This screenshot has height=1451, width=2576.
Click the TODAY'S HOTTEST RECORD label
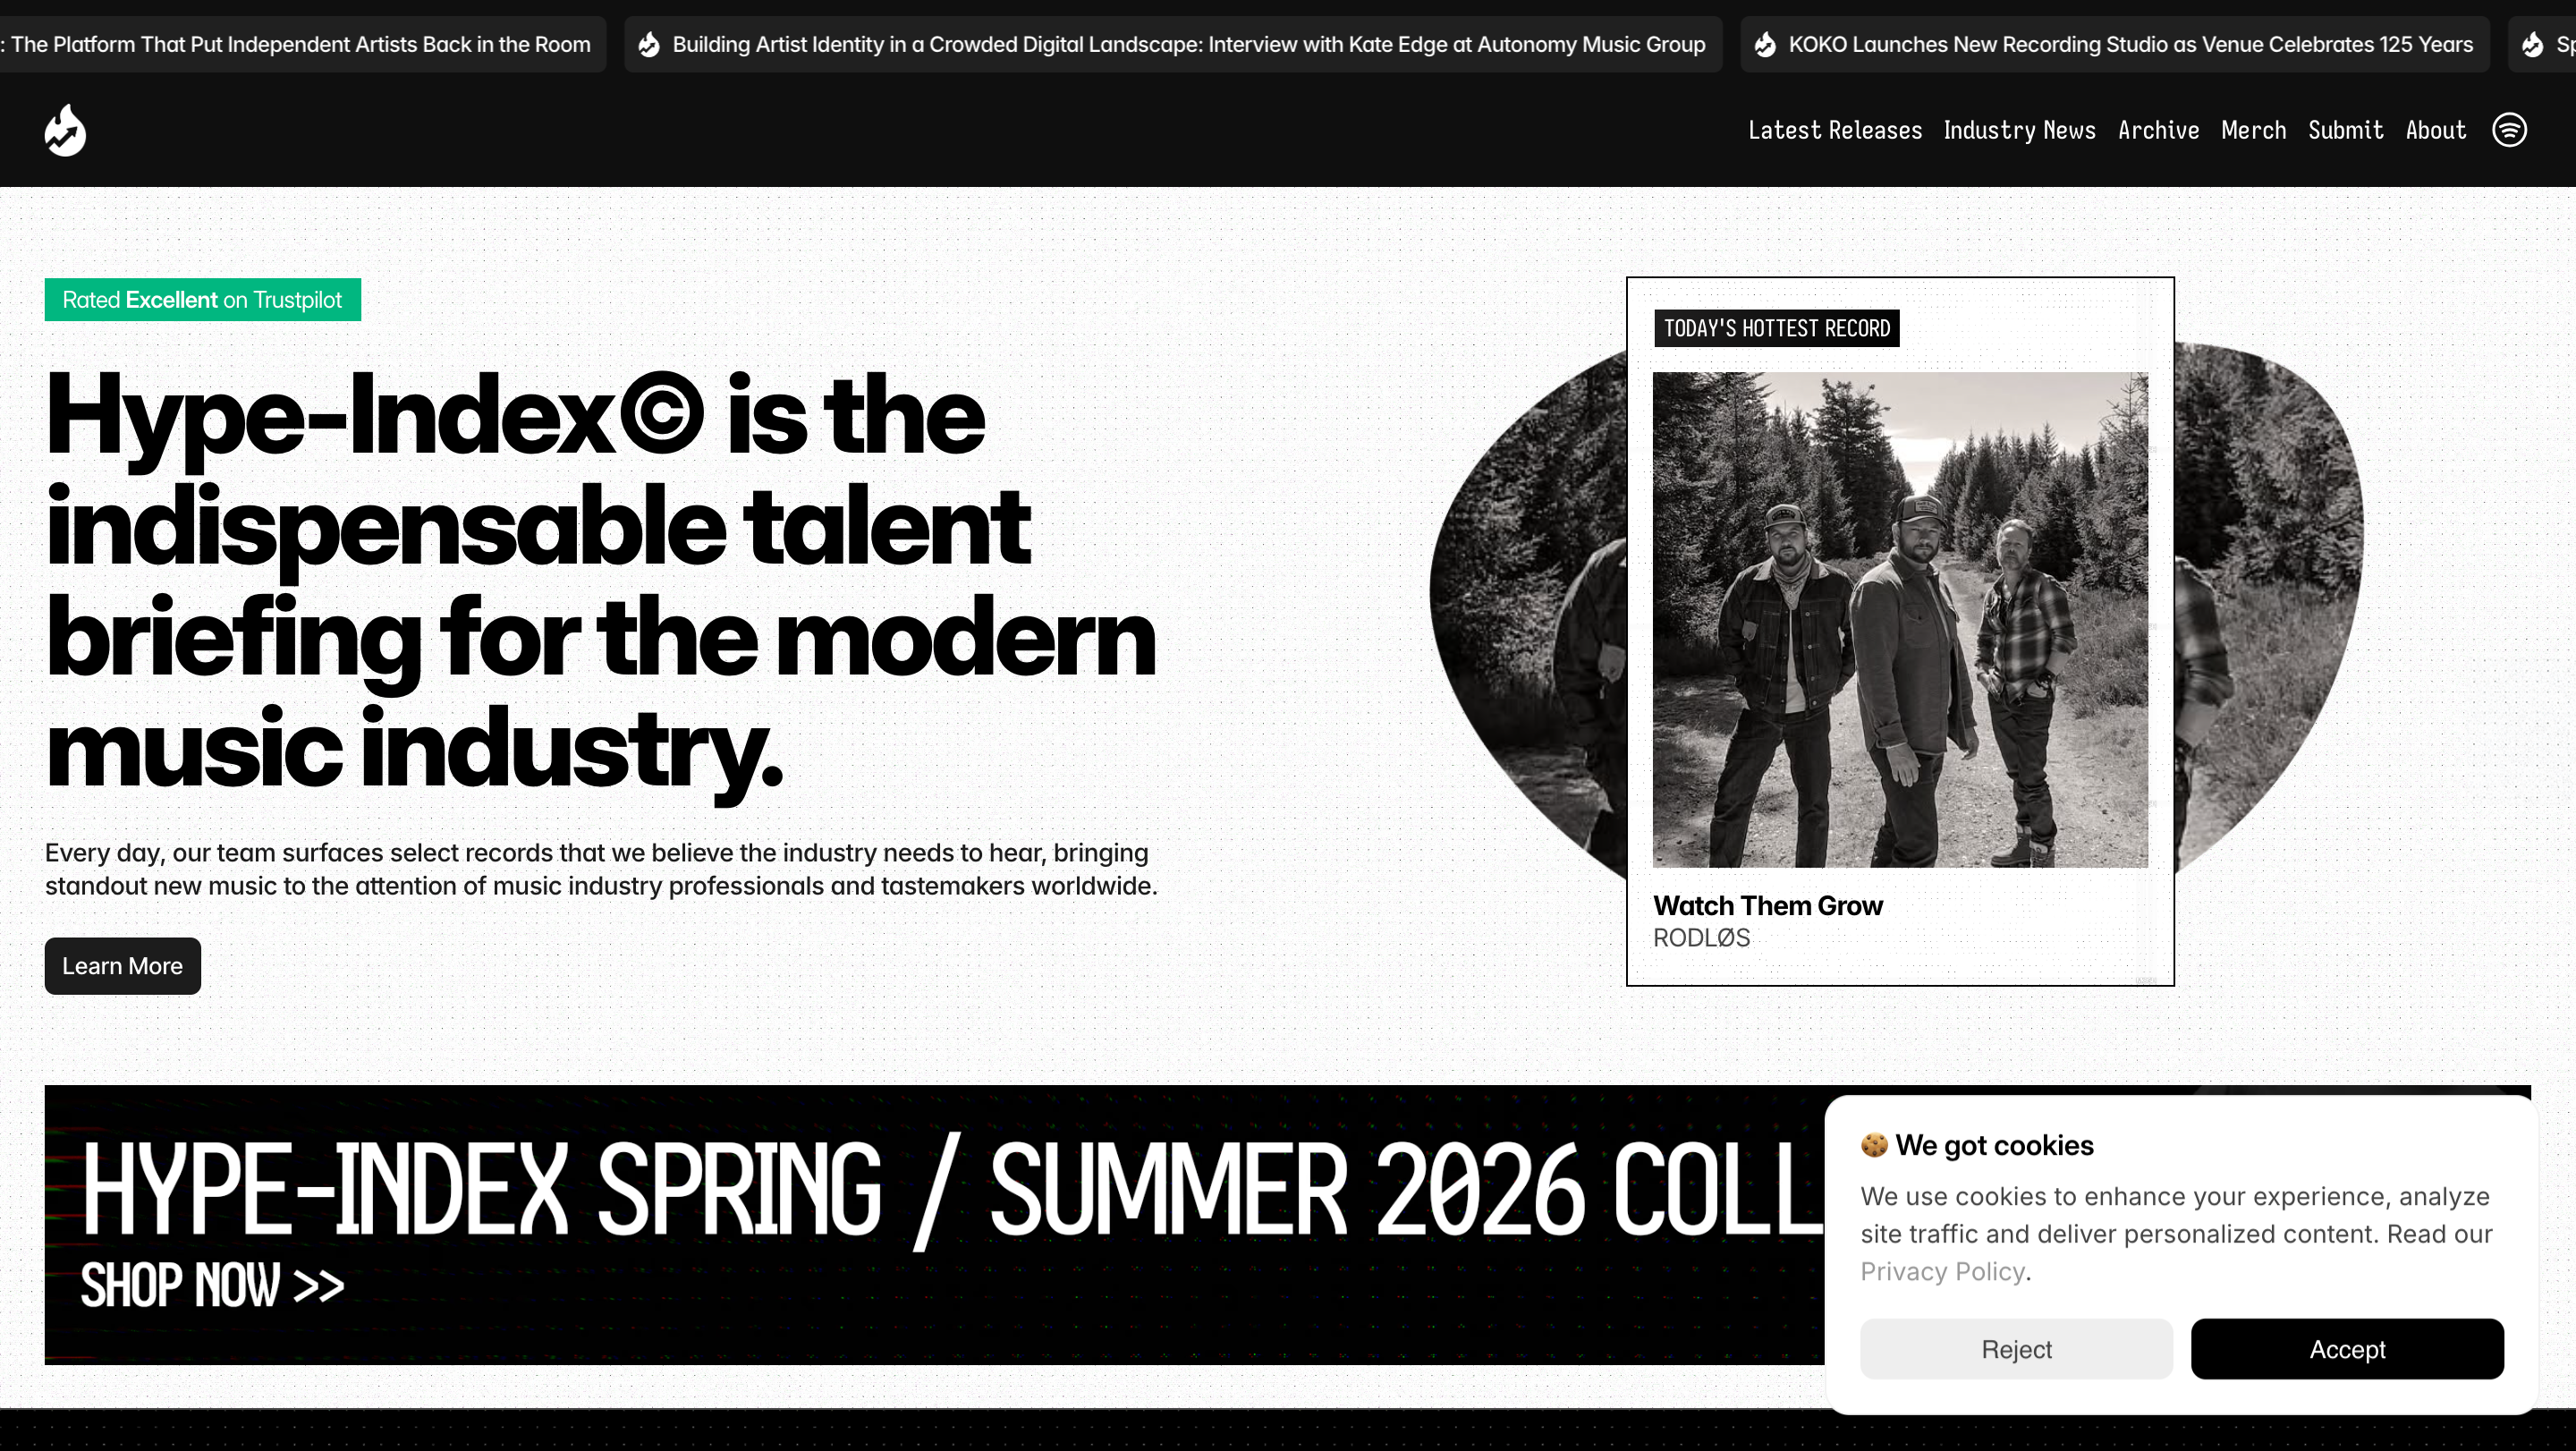(1776, 329)
